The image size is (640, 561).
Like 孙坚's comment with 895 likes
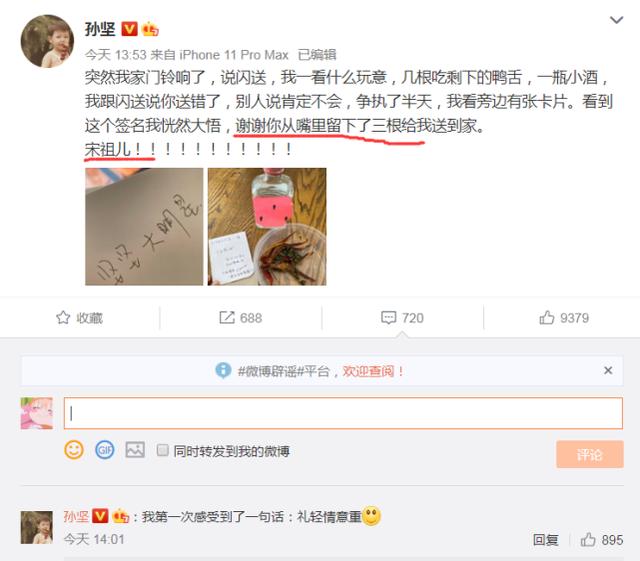[602, 540]
